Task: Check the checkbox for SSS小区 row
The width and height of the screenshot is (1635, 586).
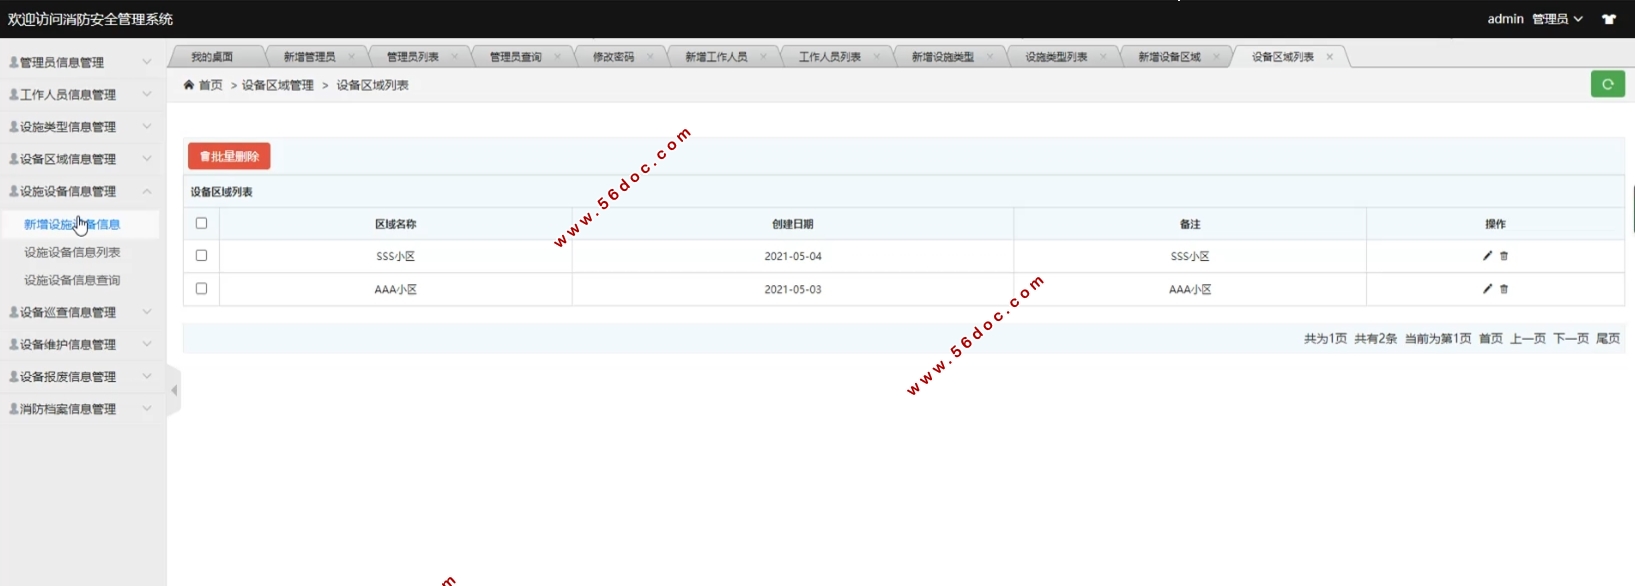Action: (201, 256)
